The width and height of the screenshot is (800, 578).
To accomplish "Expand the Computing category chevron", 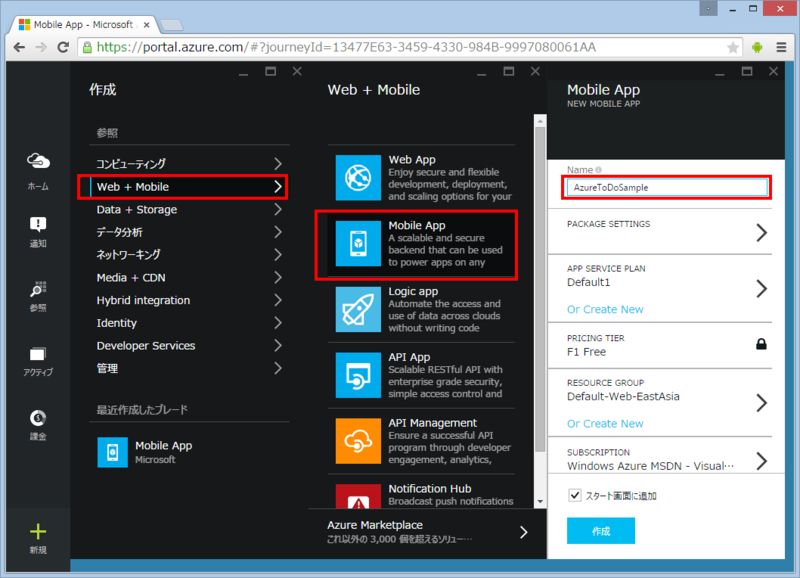I will pyautogui.click(x=278, y=164).
